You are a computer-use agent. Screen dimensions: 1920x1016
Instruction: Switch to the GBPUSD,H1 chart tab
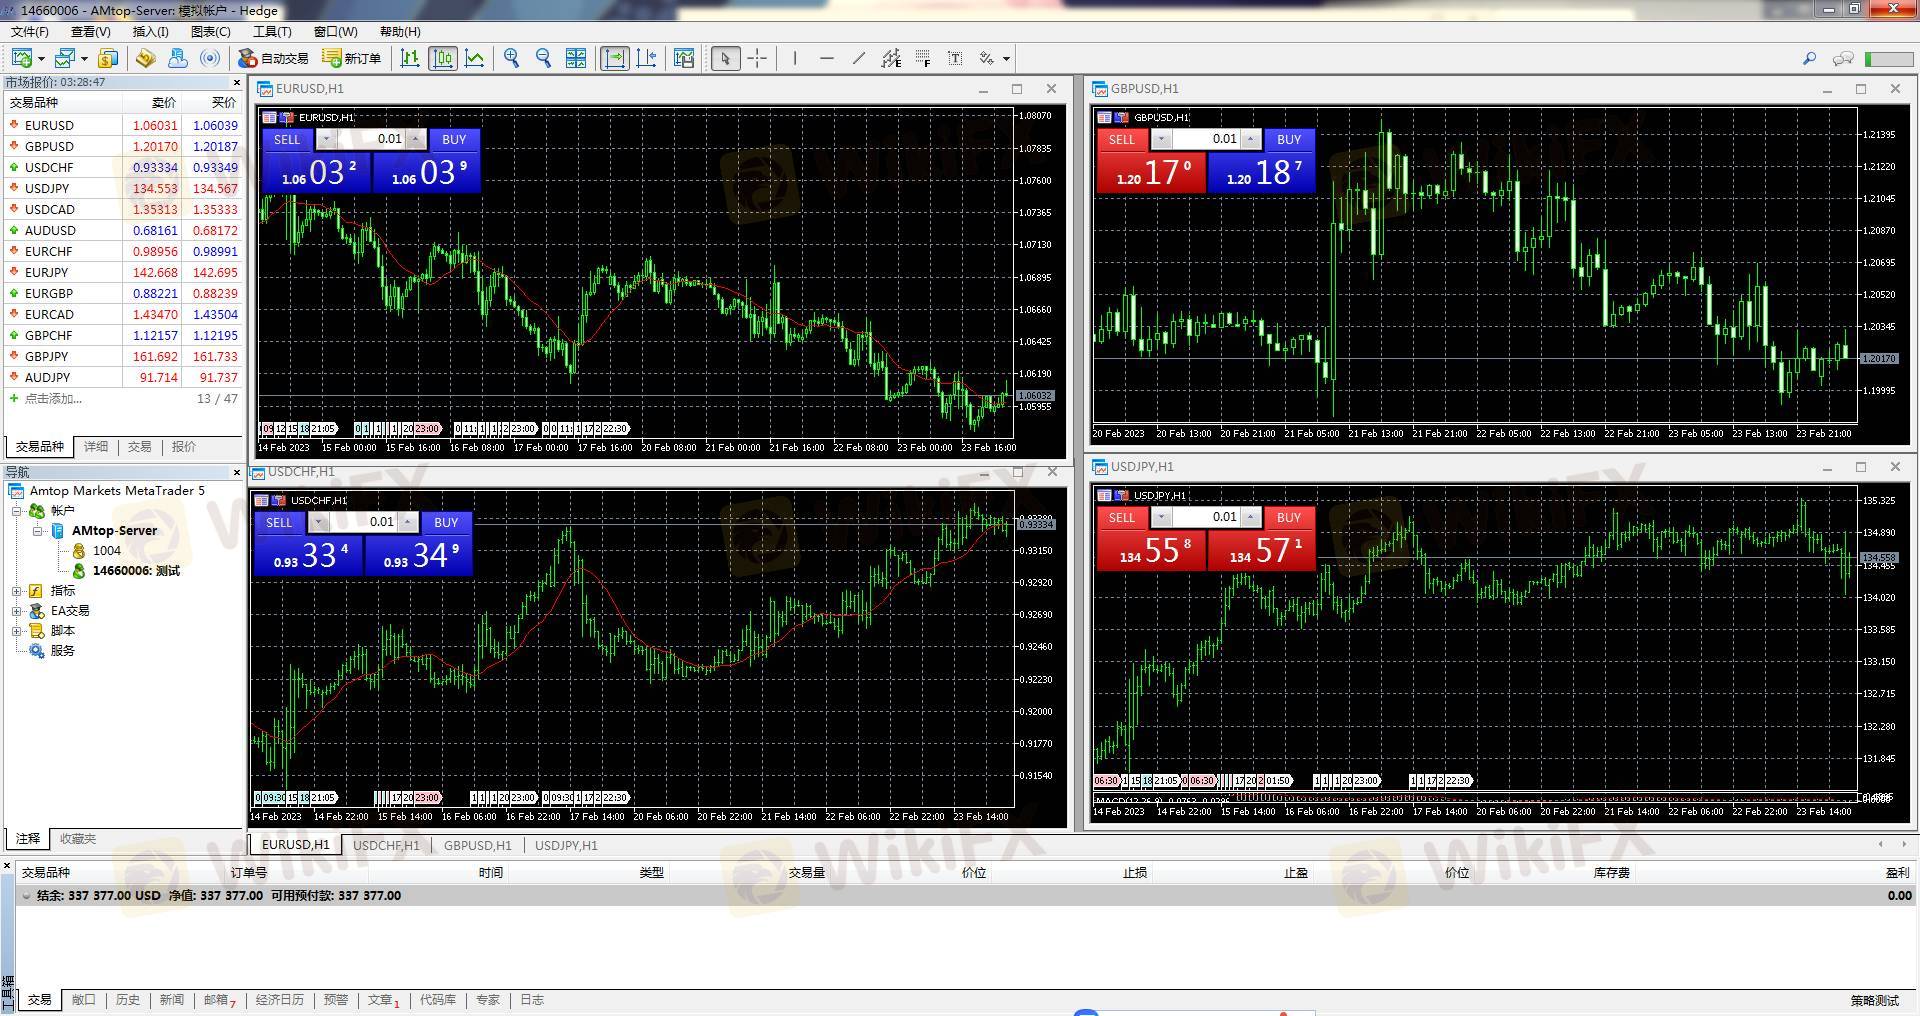tap(477, 845)
